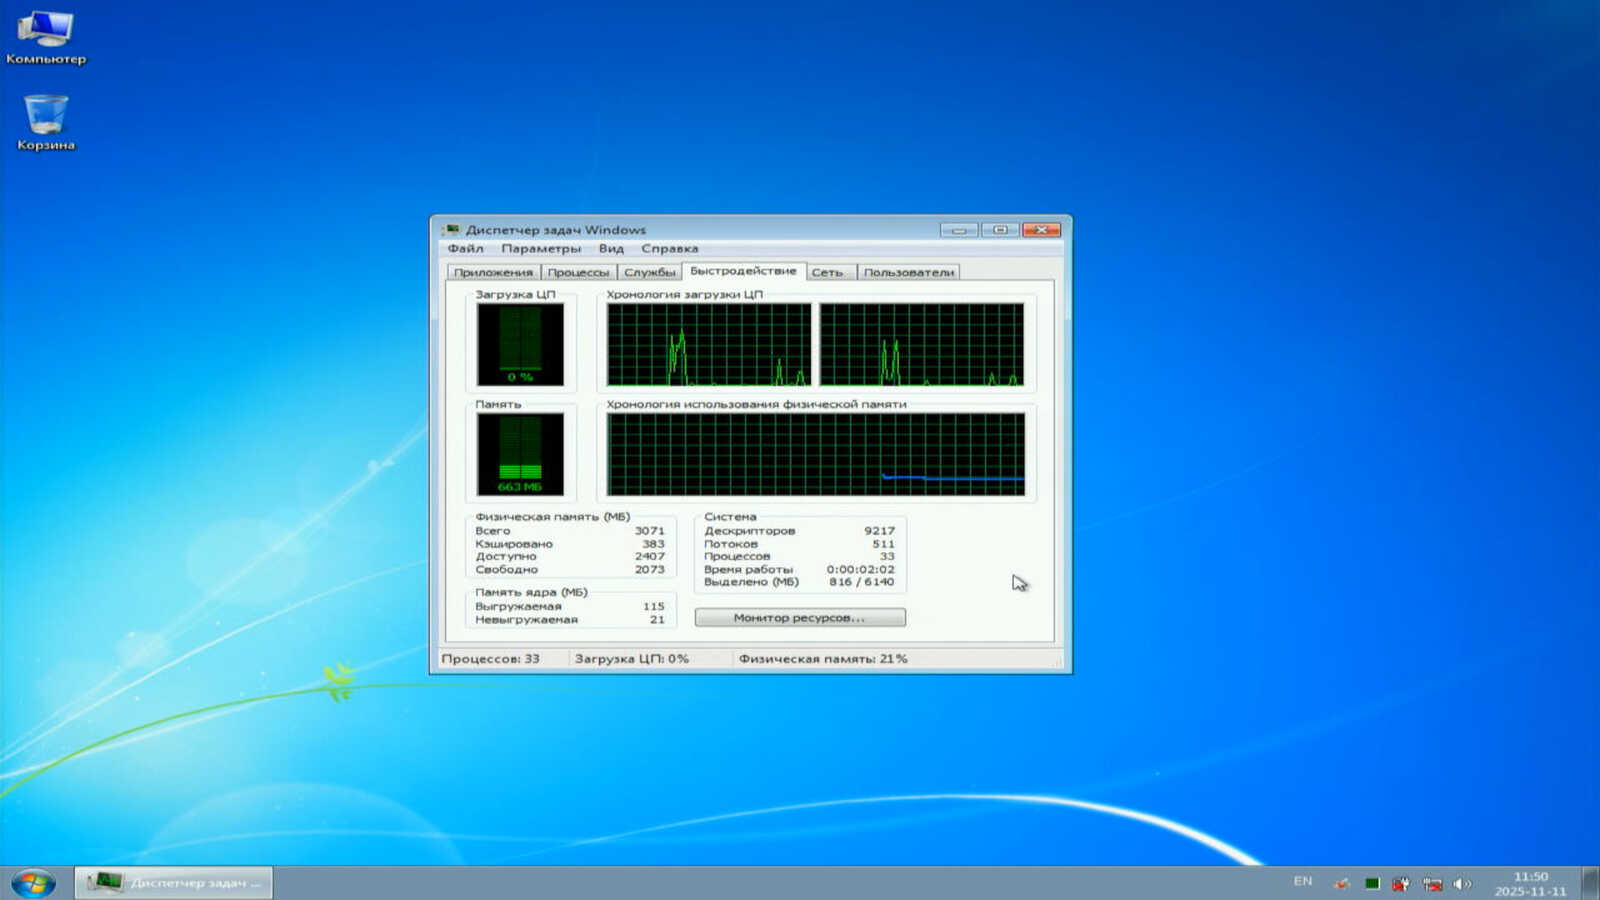Click the network tray icon with red cross
This screenshot has height=900, width=1600.
pyautogui.click(x=1432, y=883)
